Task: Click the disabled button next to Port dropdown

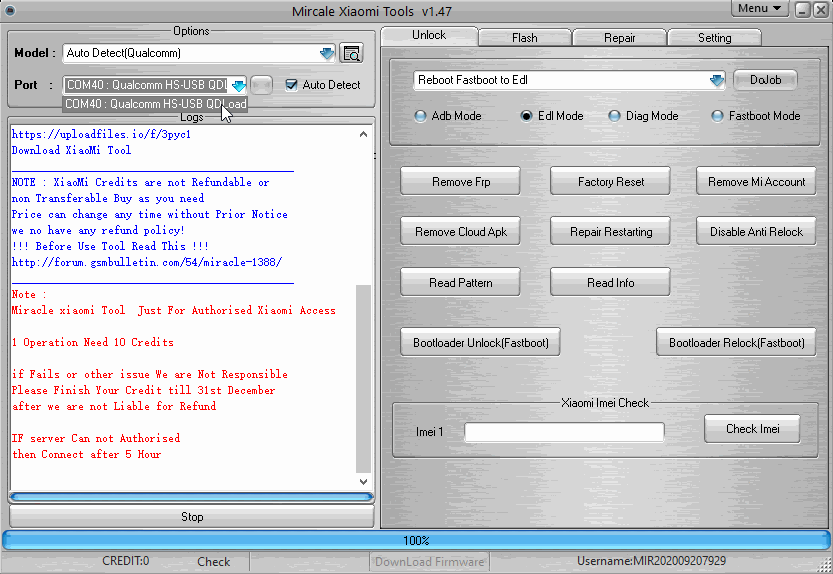Action: pos(261,85)
